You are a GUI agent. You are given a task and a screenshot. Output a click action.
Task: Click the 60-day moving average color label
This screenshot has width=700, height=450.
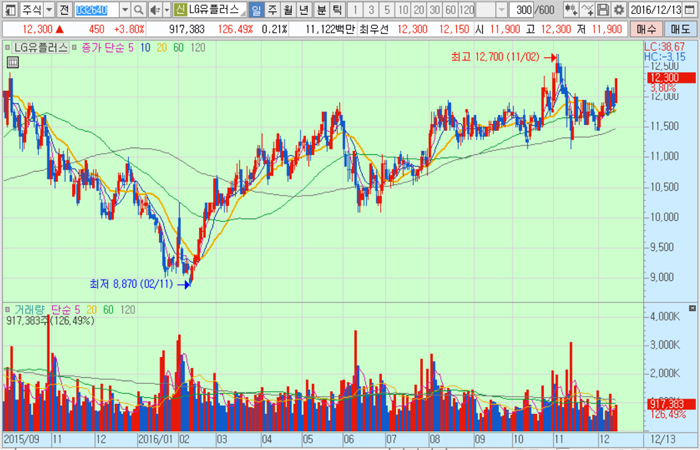click(177, 48)
